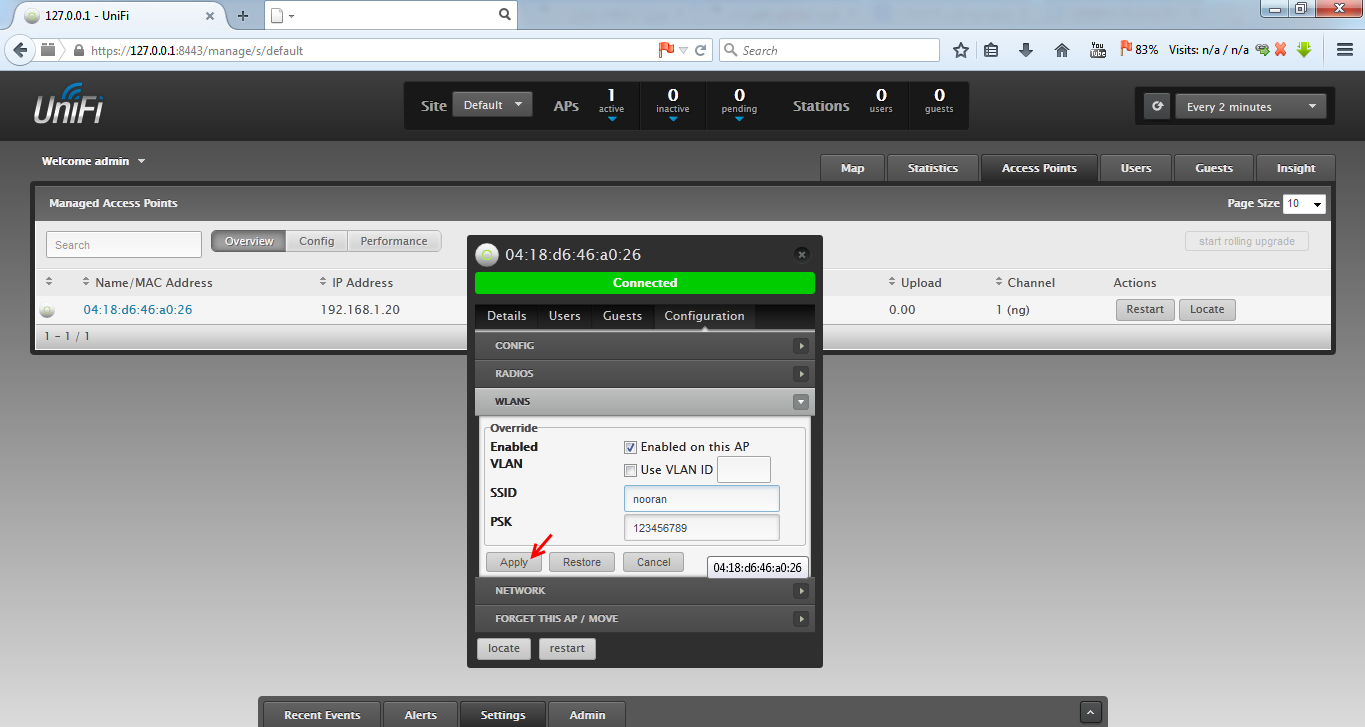Switch to the Statistics tab
Viewport: 1365px width, 727px height.
click(933, 168)
